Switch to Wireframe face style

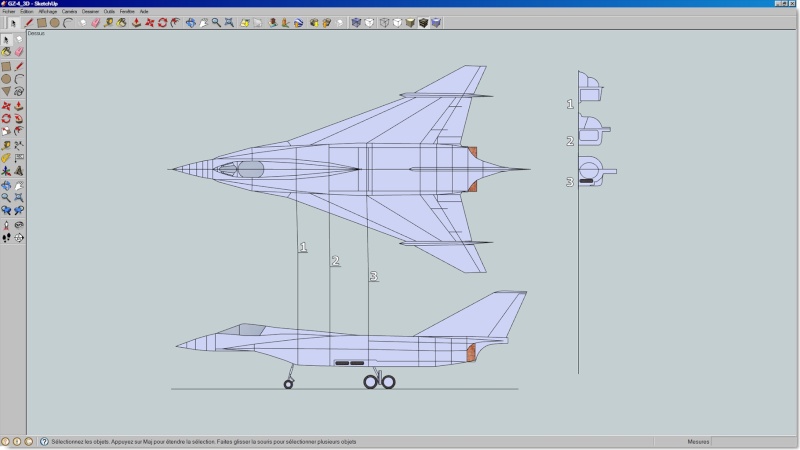pos(384,22)
